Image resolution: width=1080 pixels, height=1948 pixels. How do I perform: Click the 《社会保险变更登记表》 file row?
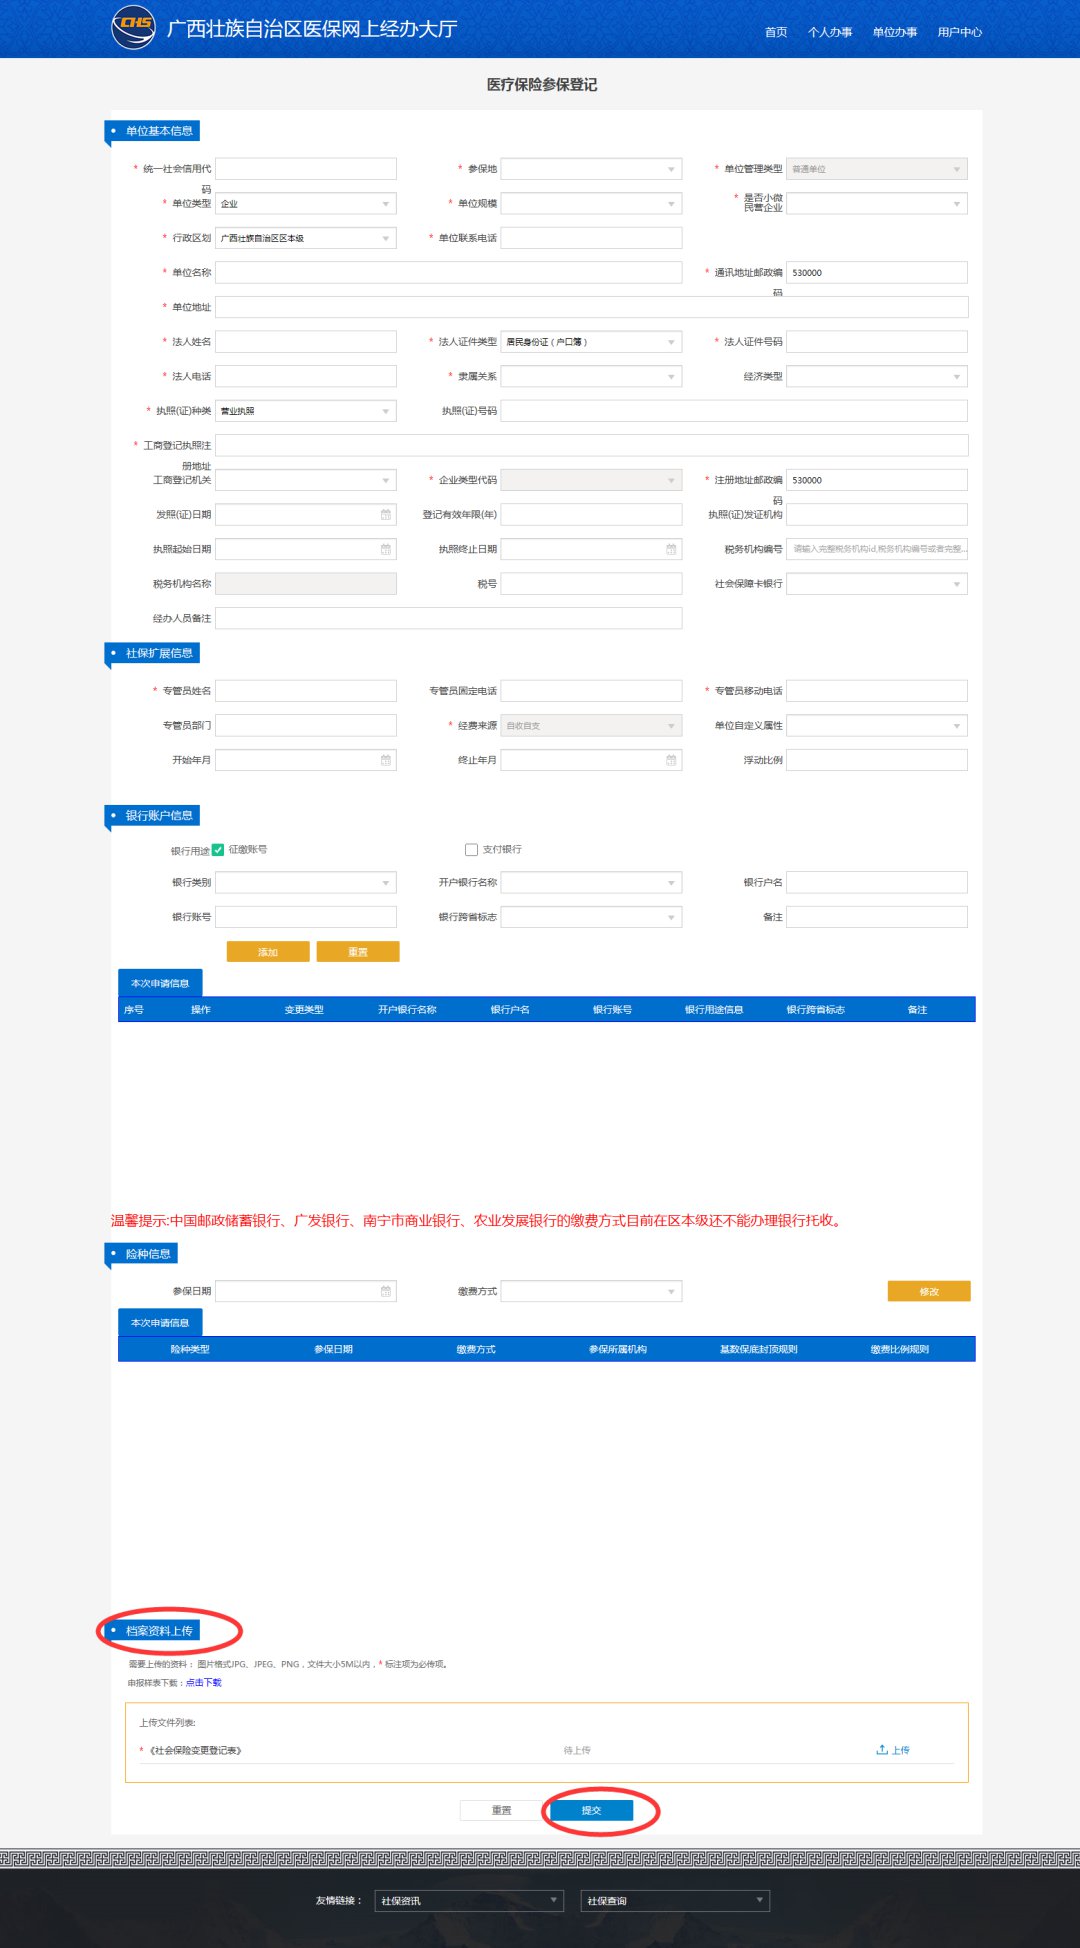click(x=546, y=1750)
